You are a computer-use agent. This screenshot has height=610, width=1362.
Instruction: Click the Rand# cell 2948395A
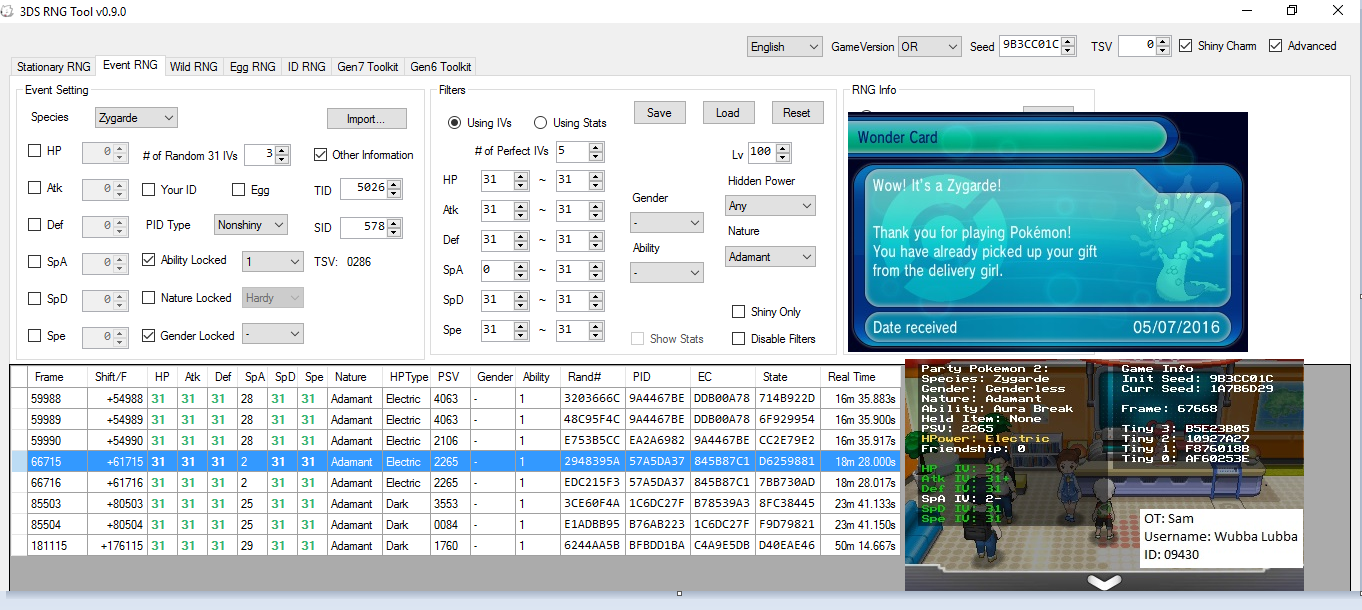593,462
